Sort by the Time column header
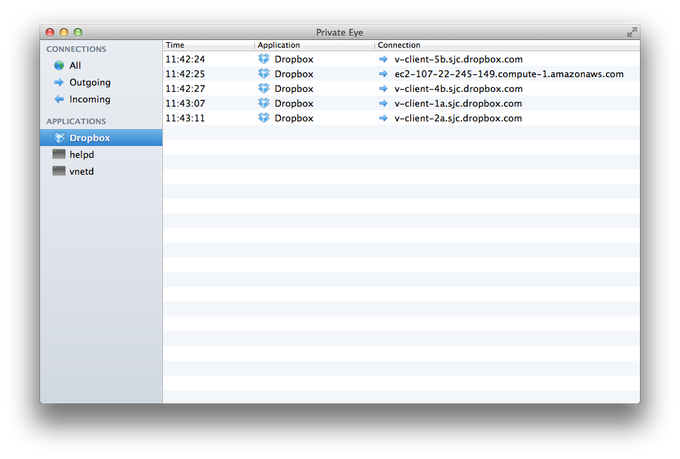The height and width of the screenshot is (459, 680). (208, 45)
